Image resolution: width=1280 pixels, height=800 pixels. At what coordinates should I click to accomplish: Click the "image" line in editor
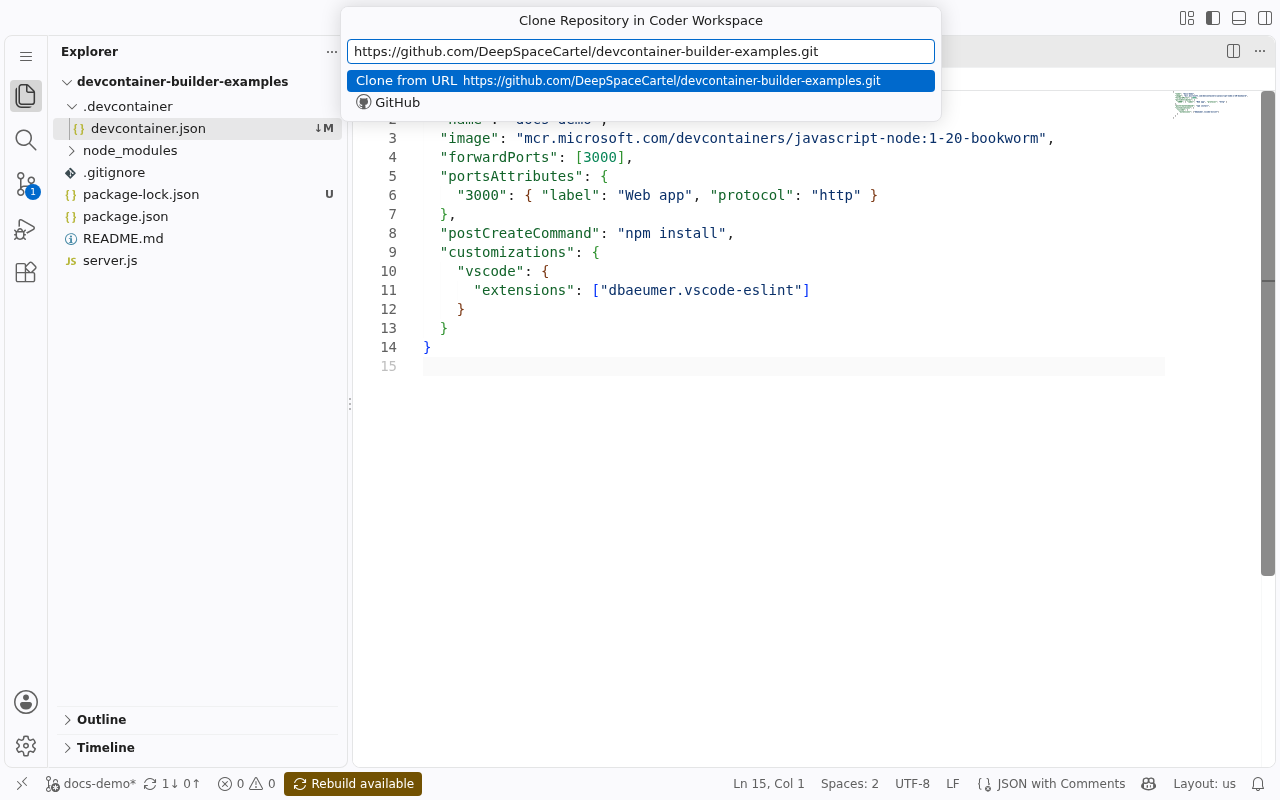(747, 138)
